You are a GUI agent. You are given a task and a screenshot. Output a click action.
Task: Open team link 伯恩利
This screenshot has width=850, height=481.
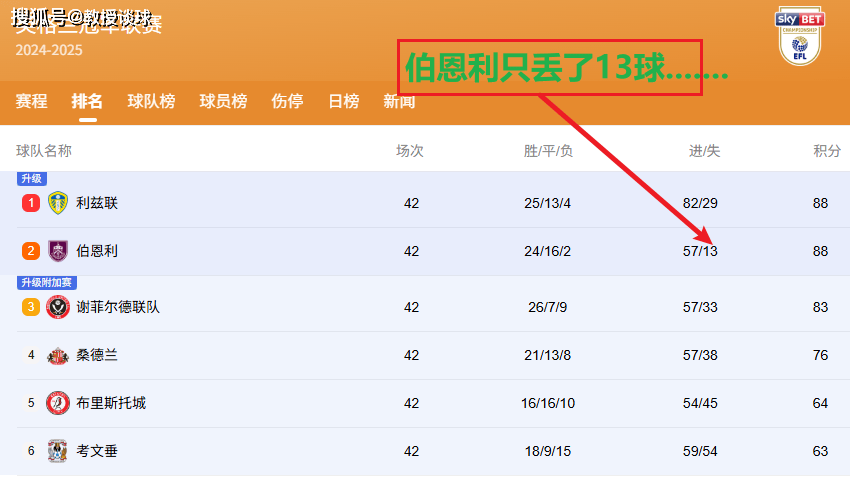coord(97,251)
